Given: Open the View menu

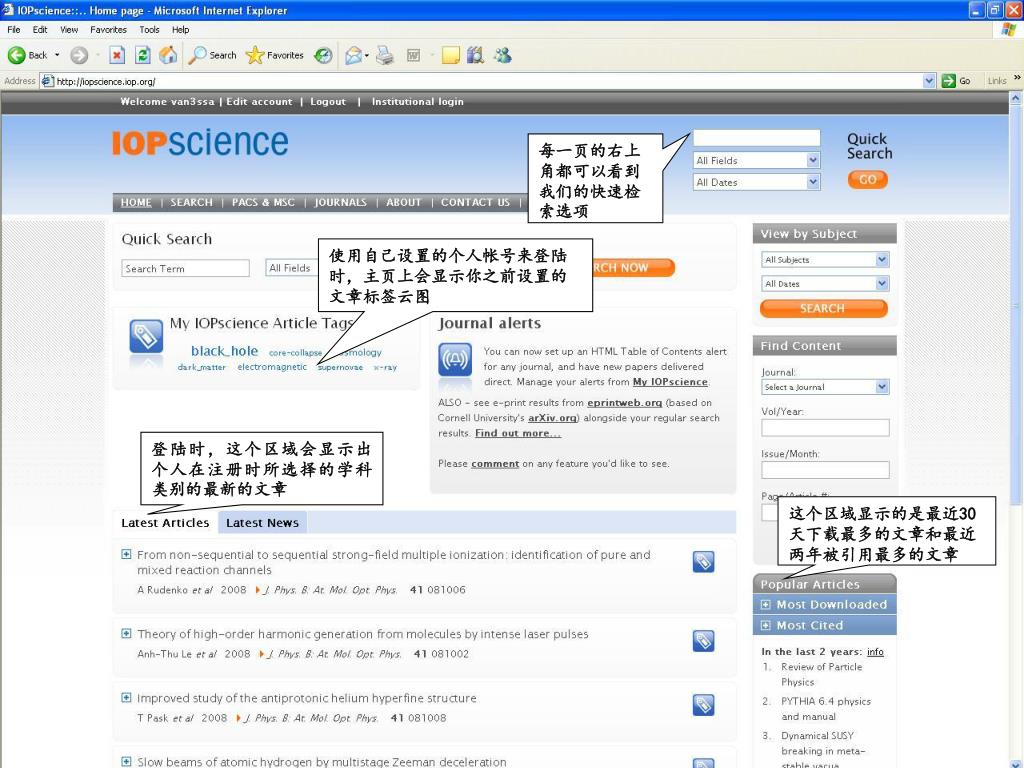Looking at the screenshot, I should tap(69, 29).
